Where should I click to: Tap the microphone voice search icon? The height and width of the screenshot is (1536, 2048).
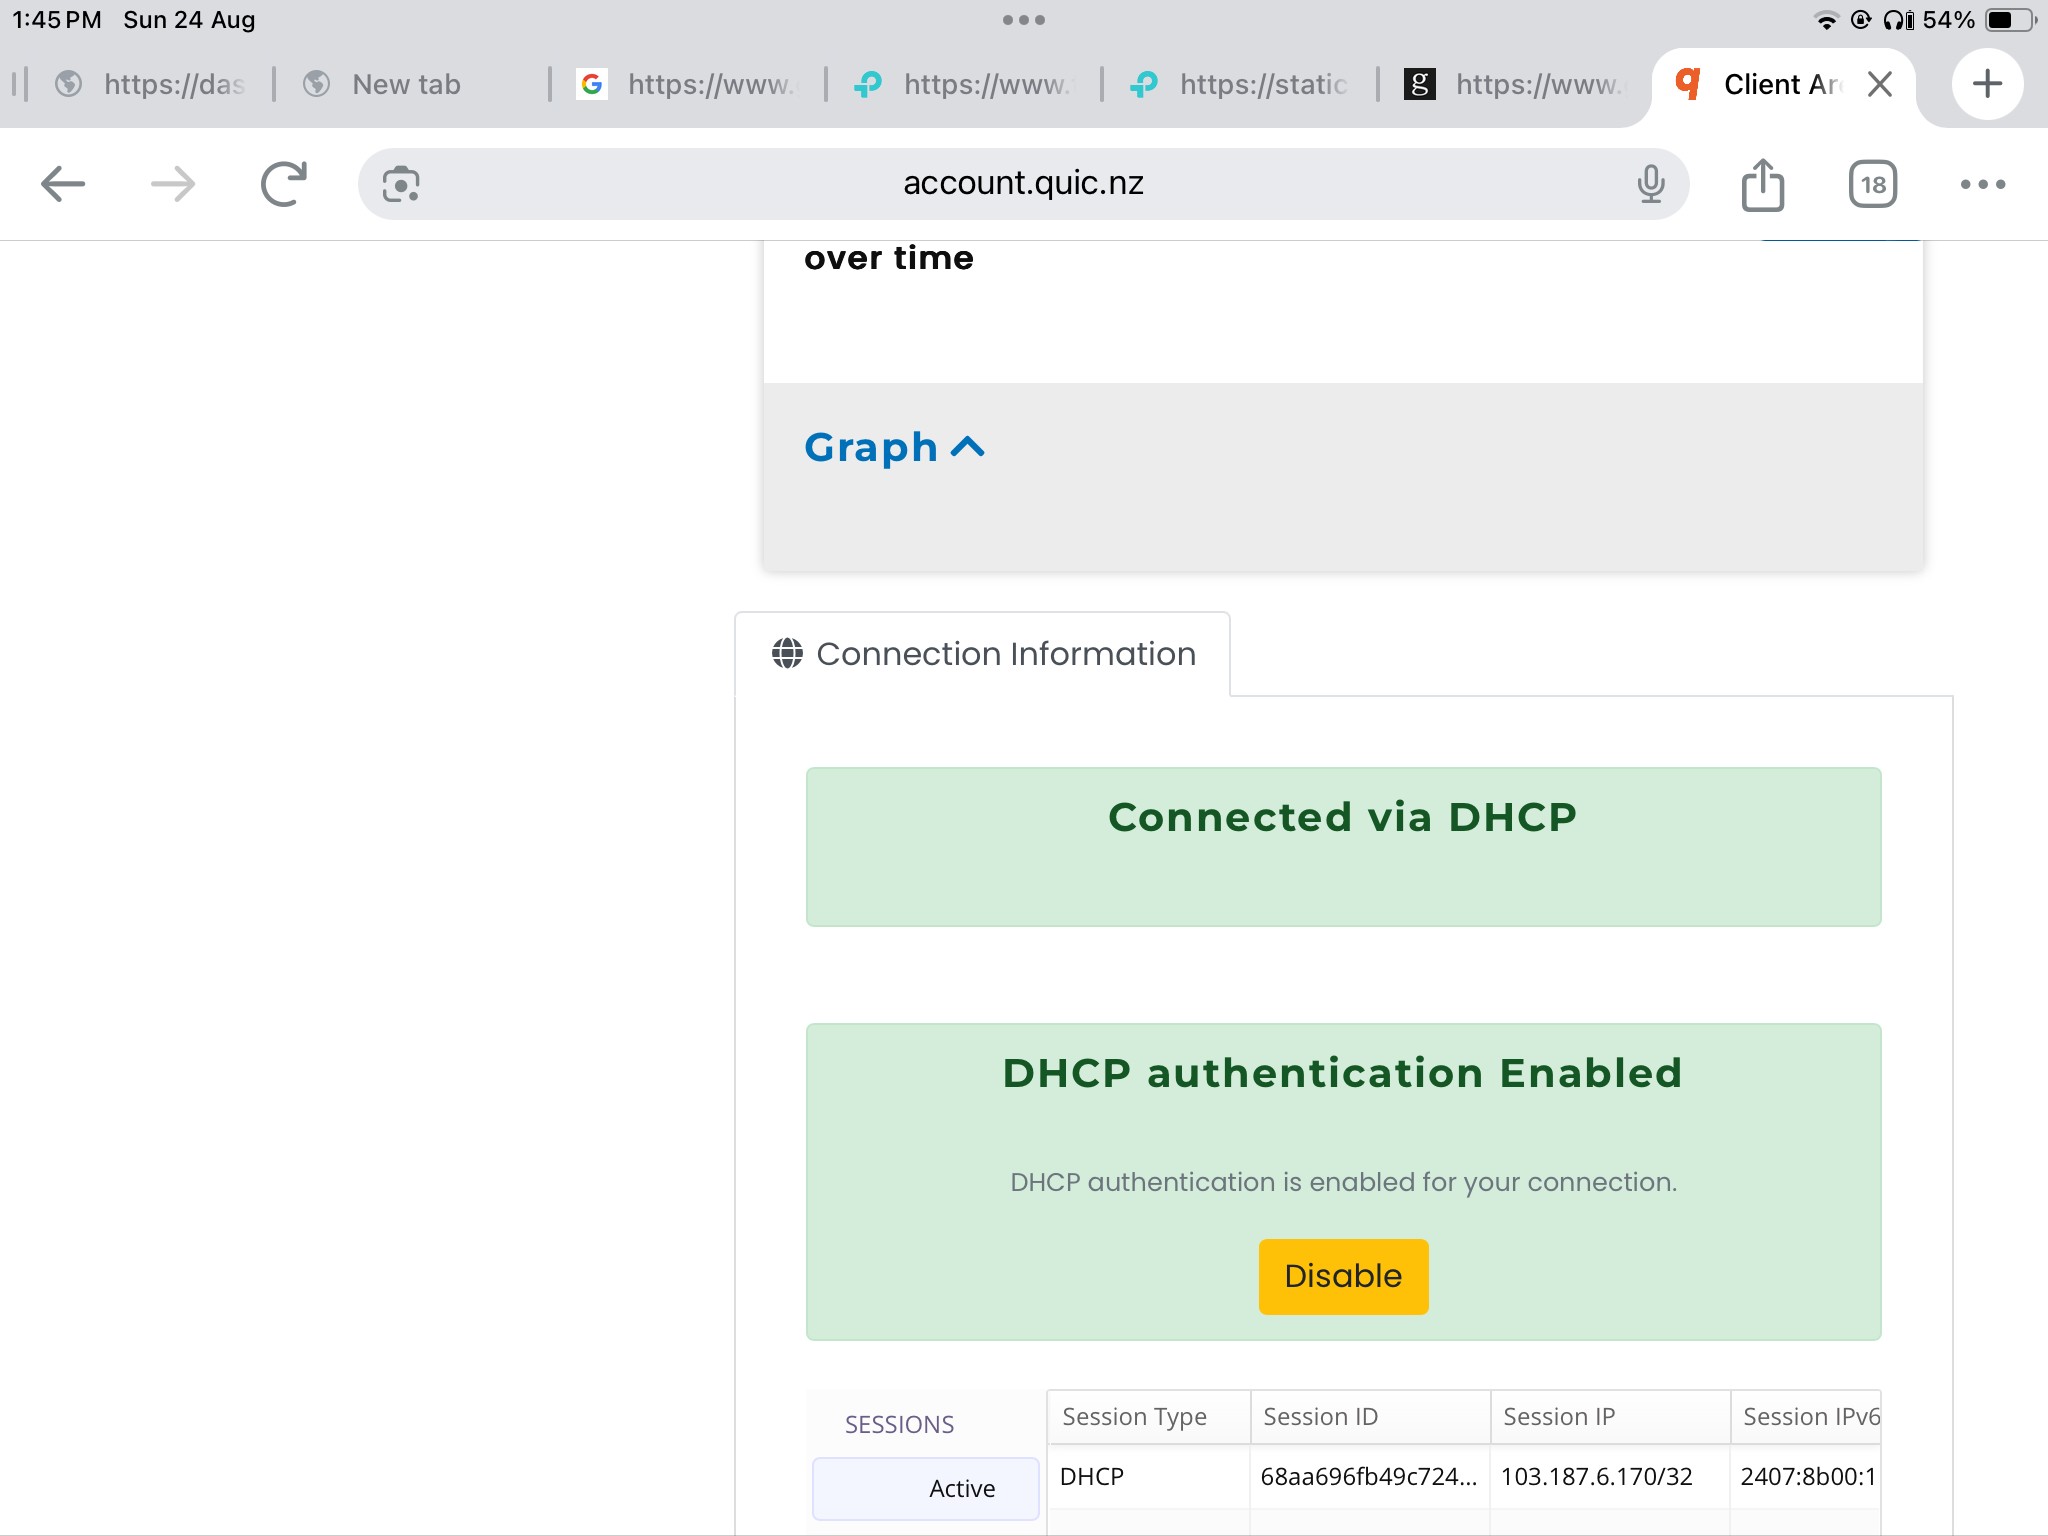(x=1651, y=184)
